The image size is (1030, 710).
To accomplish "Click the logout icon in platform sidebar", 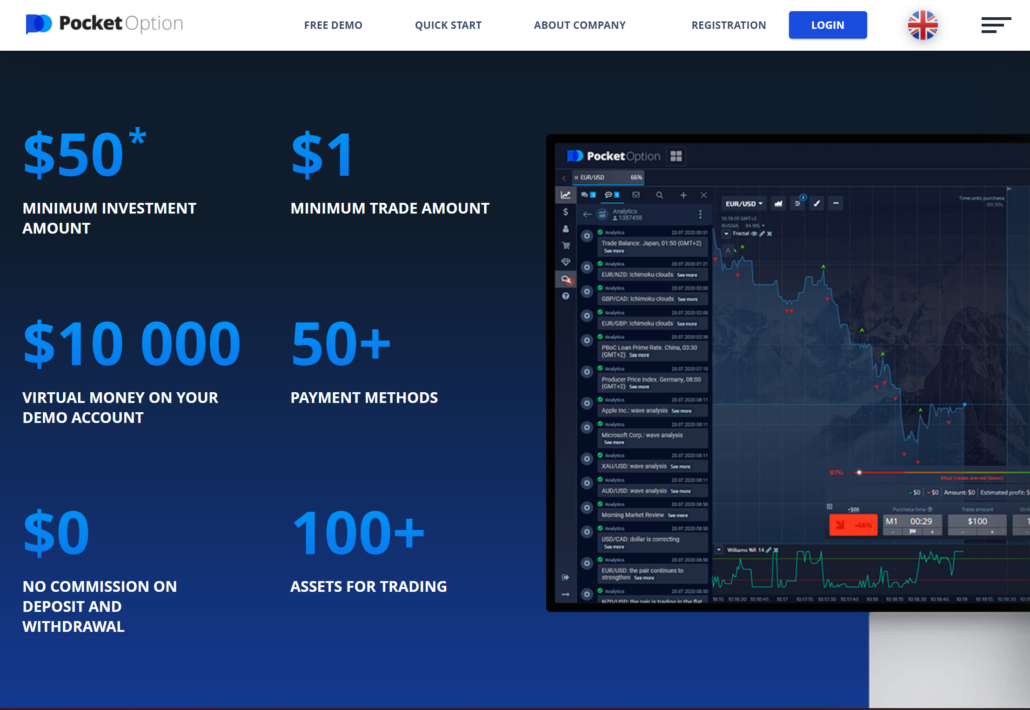I will pyautogui.click(x=566, y=577).
